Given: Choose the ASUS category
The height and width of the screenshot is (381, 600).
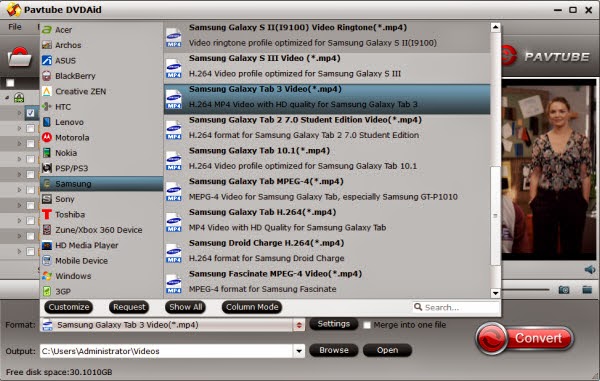Looking at the screenshot, I should [101, 60].
